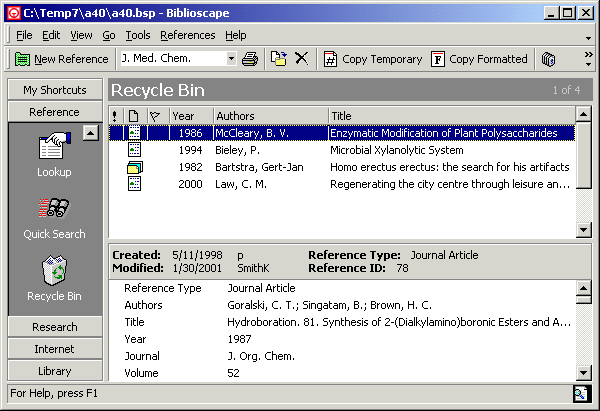The image size is (600, 411).
Task: Click the folder icon of 1982 row
Action: tap(135, 167)
